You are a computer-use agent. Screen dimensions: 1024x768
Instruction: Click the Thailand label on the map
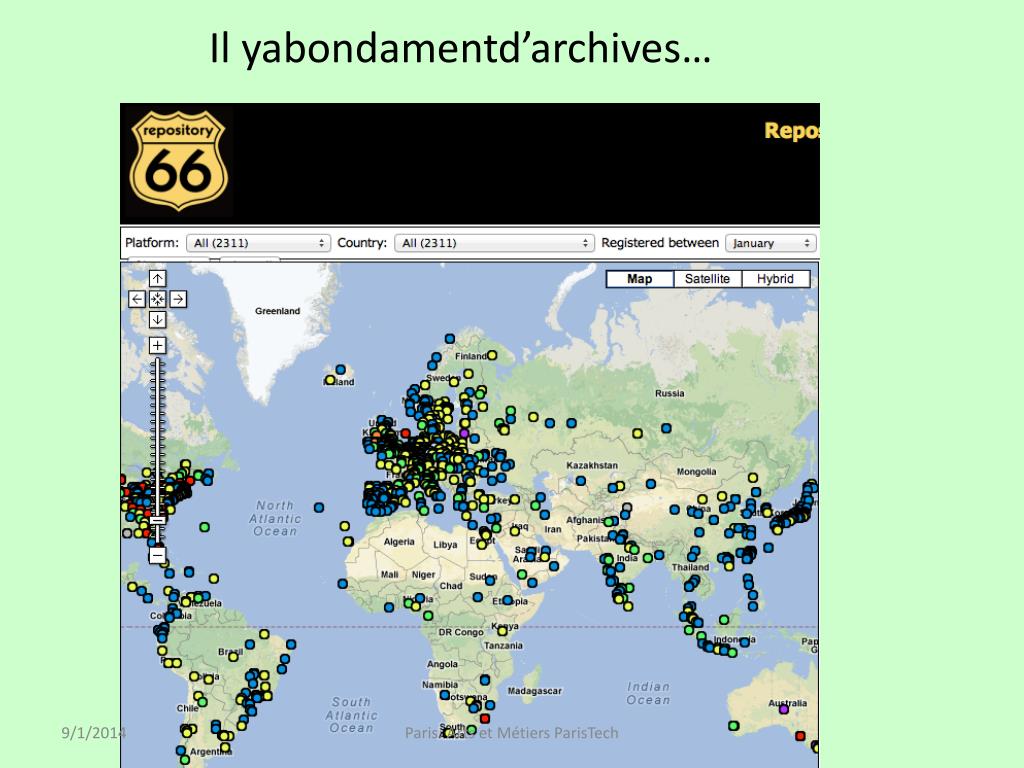tap(690, 567)
